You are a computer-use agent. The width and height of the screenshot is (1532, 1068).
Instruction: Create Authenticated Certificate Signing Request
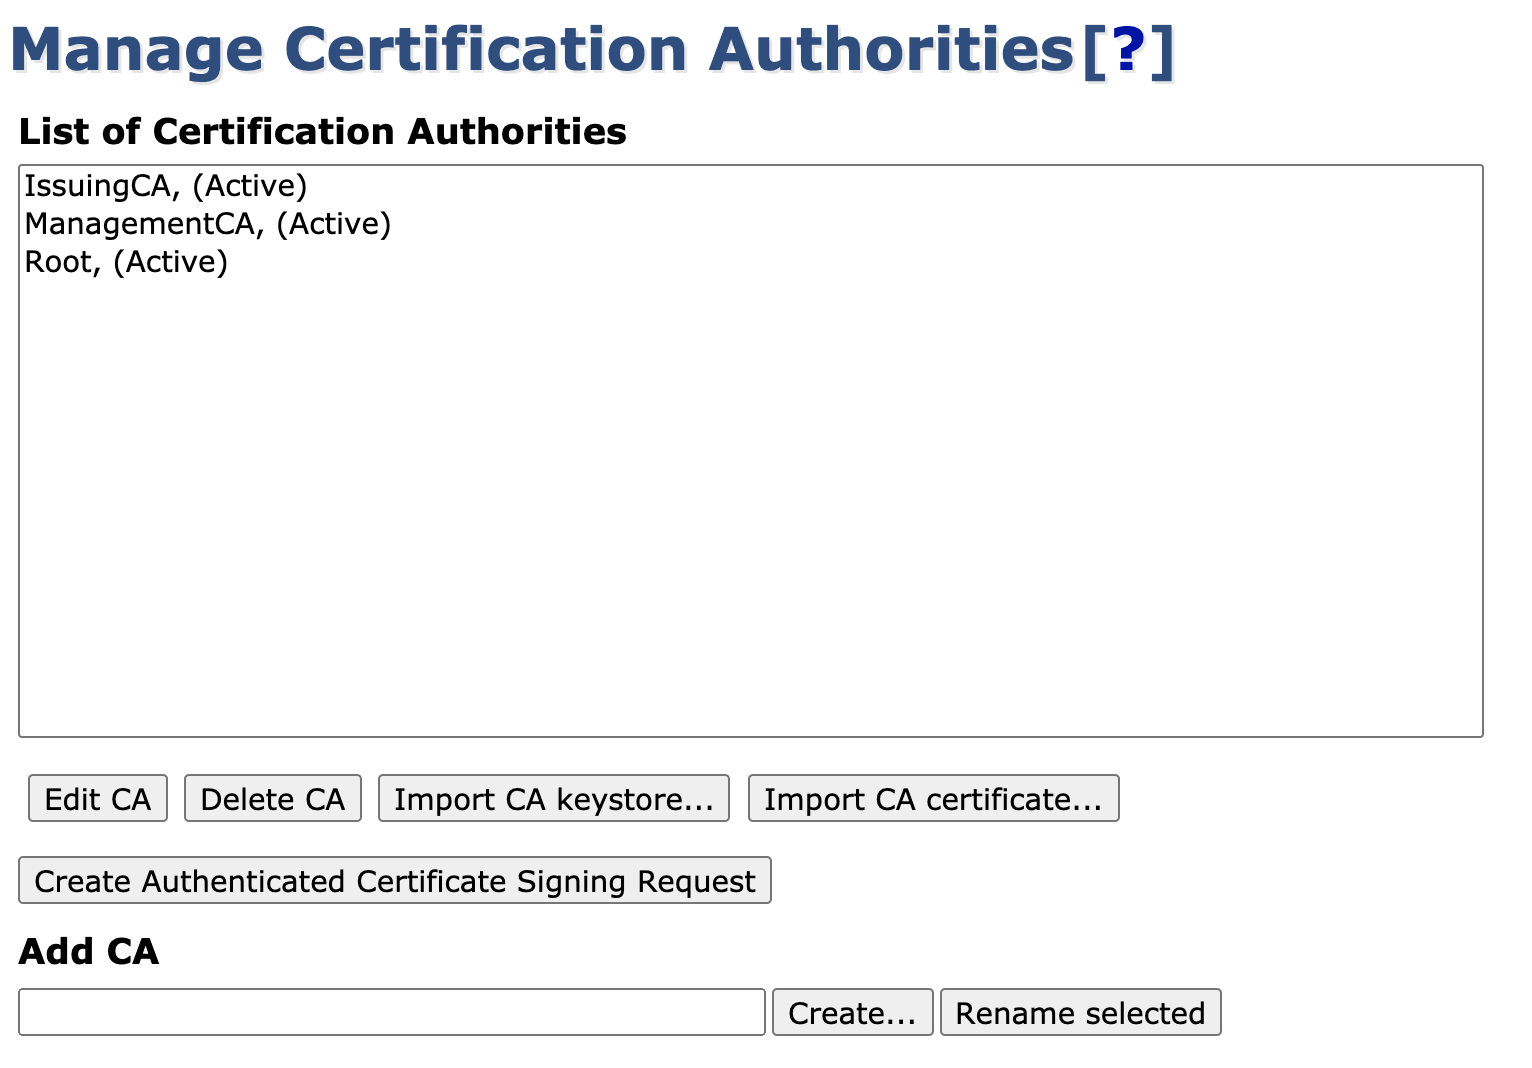coord(395,881)
